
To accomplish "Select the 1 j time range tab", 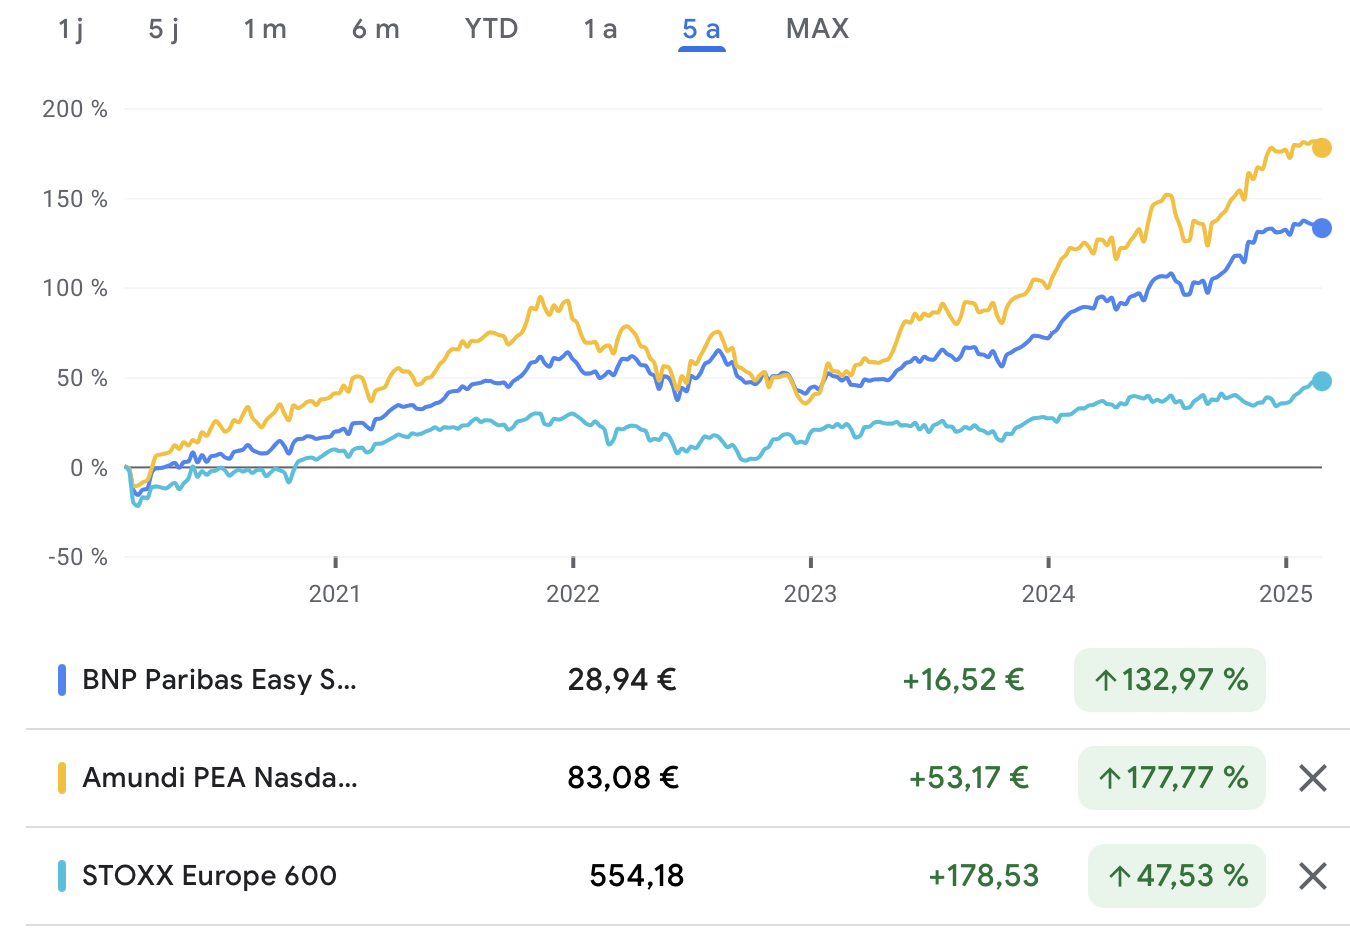I will tap(71, 29).
